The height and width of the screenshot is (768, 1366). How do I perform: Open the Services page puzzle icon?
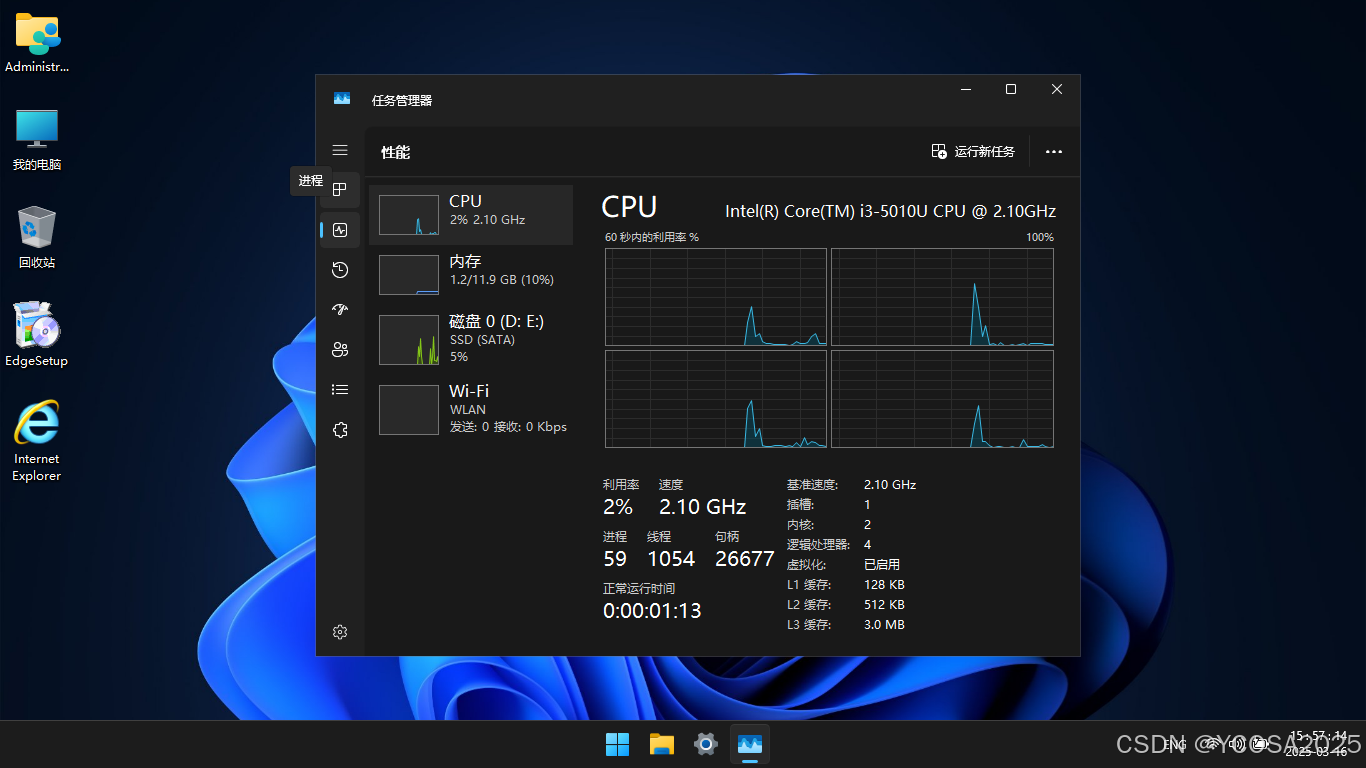pyautogui.click(x=340, y=430)
